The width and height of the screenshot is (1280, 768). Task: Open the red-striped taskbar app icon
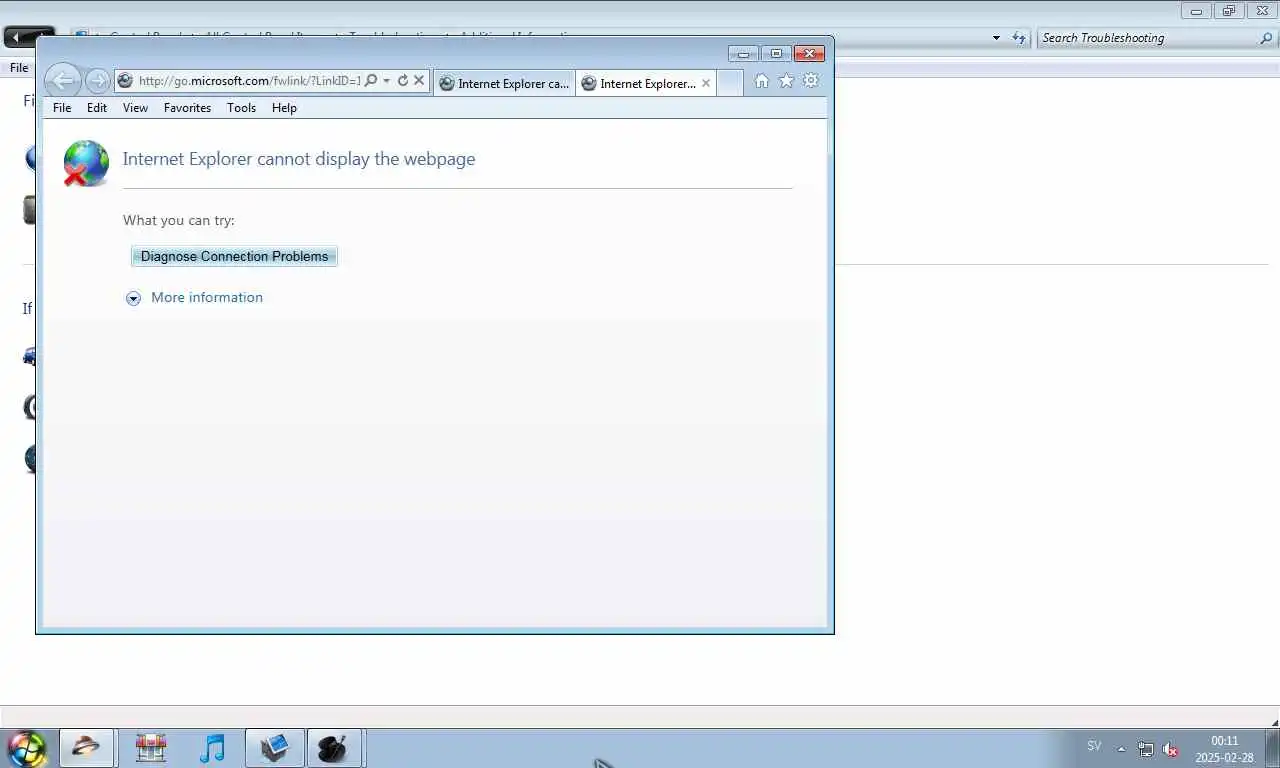[151, 748]
